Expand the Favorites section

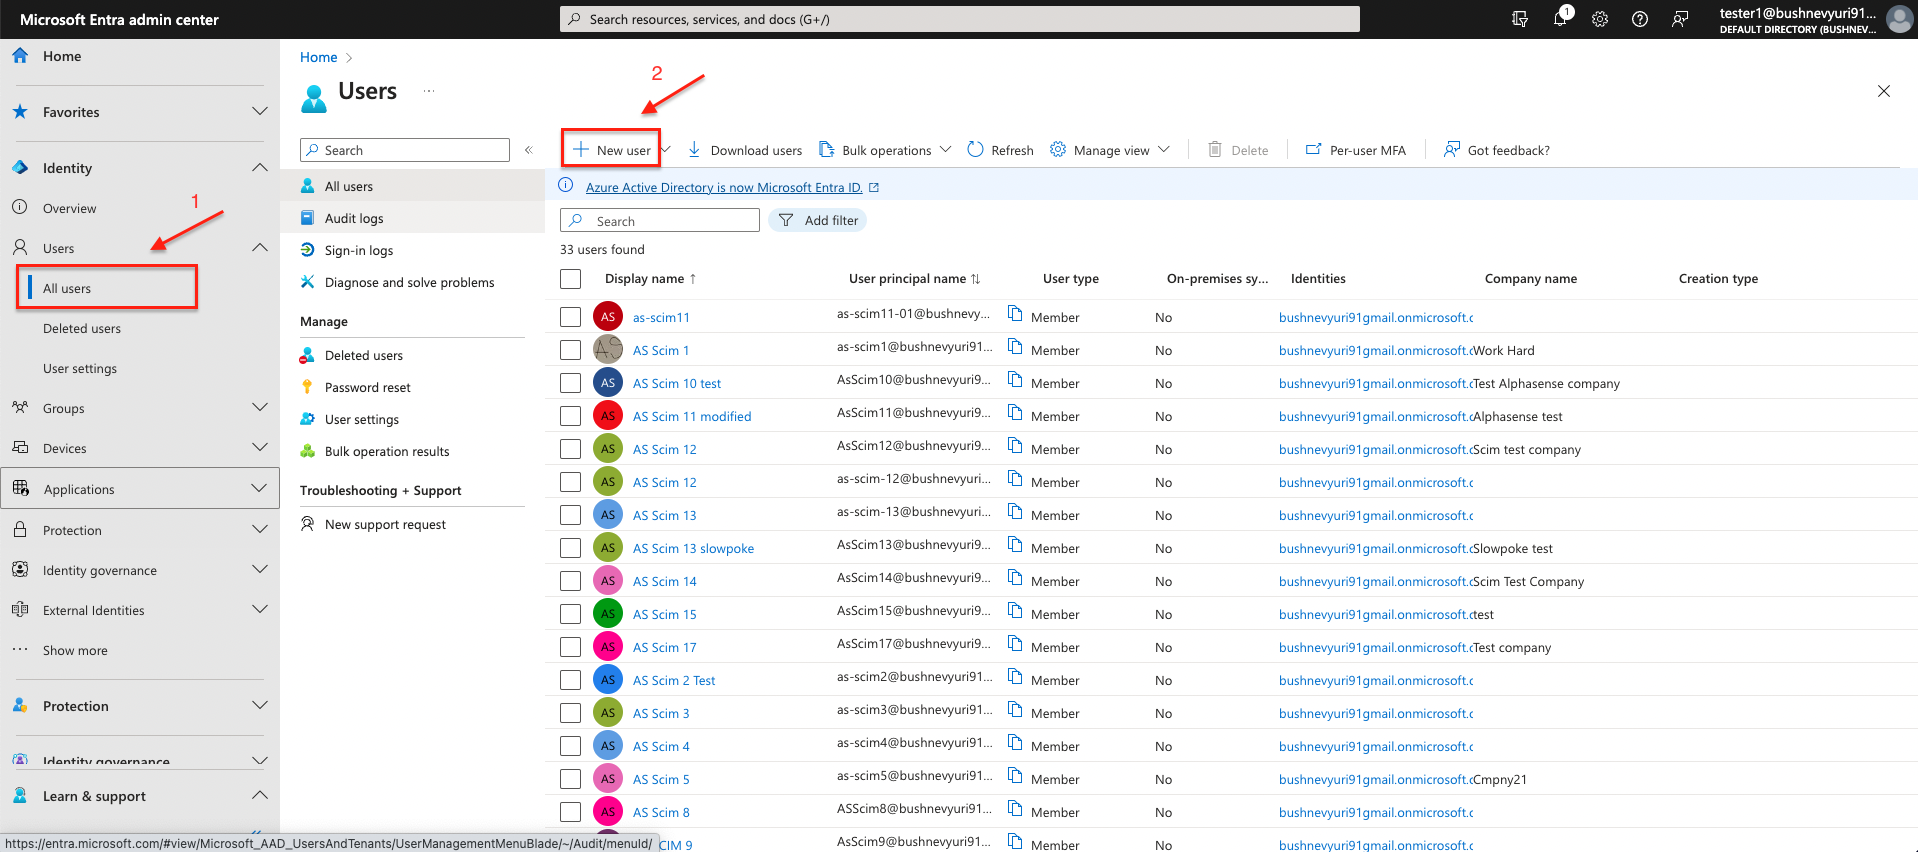click(x=260, y=111)
